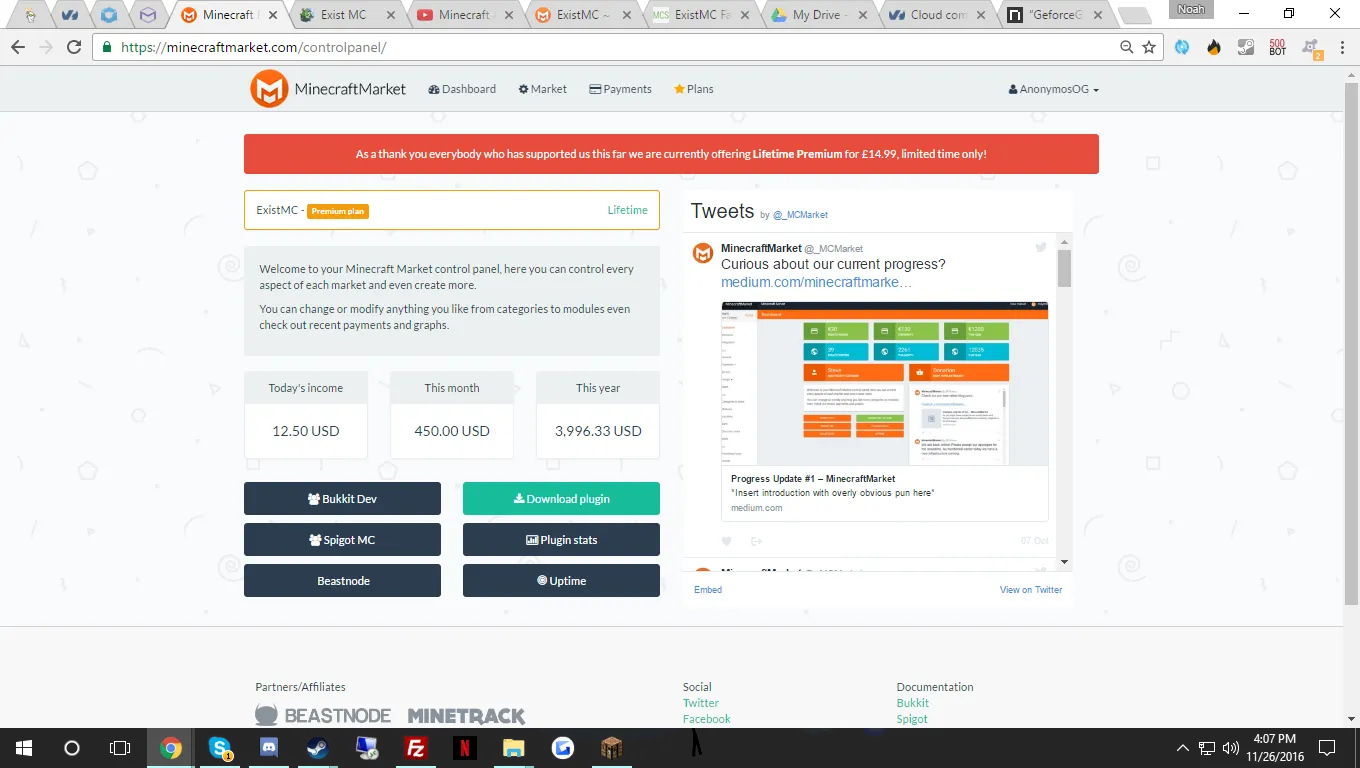Click the @_MCMarket link beside Tweets
This screenshot has height=768, width=1360.
pyautogui.click(x=800, y=215)
